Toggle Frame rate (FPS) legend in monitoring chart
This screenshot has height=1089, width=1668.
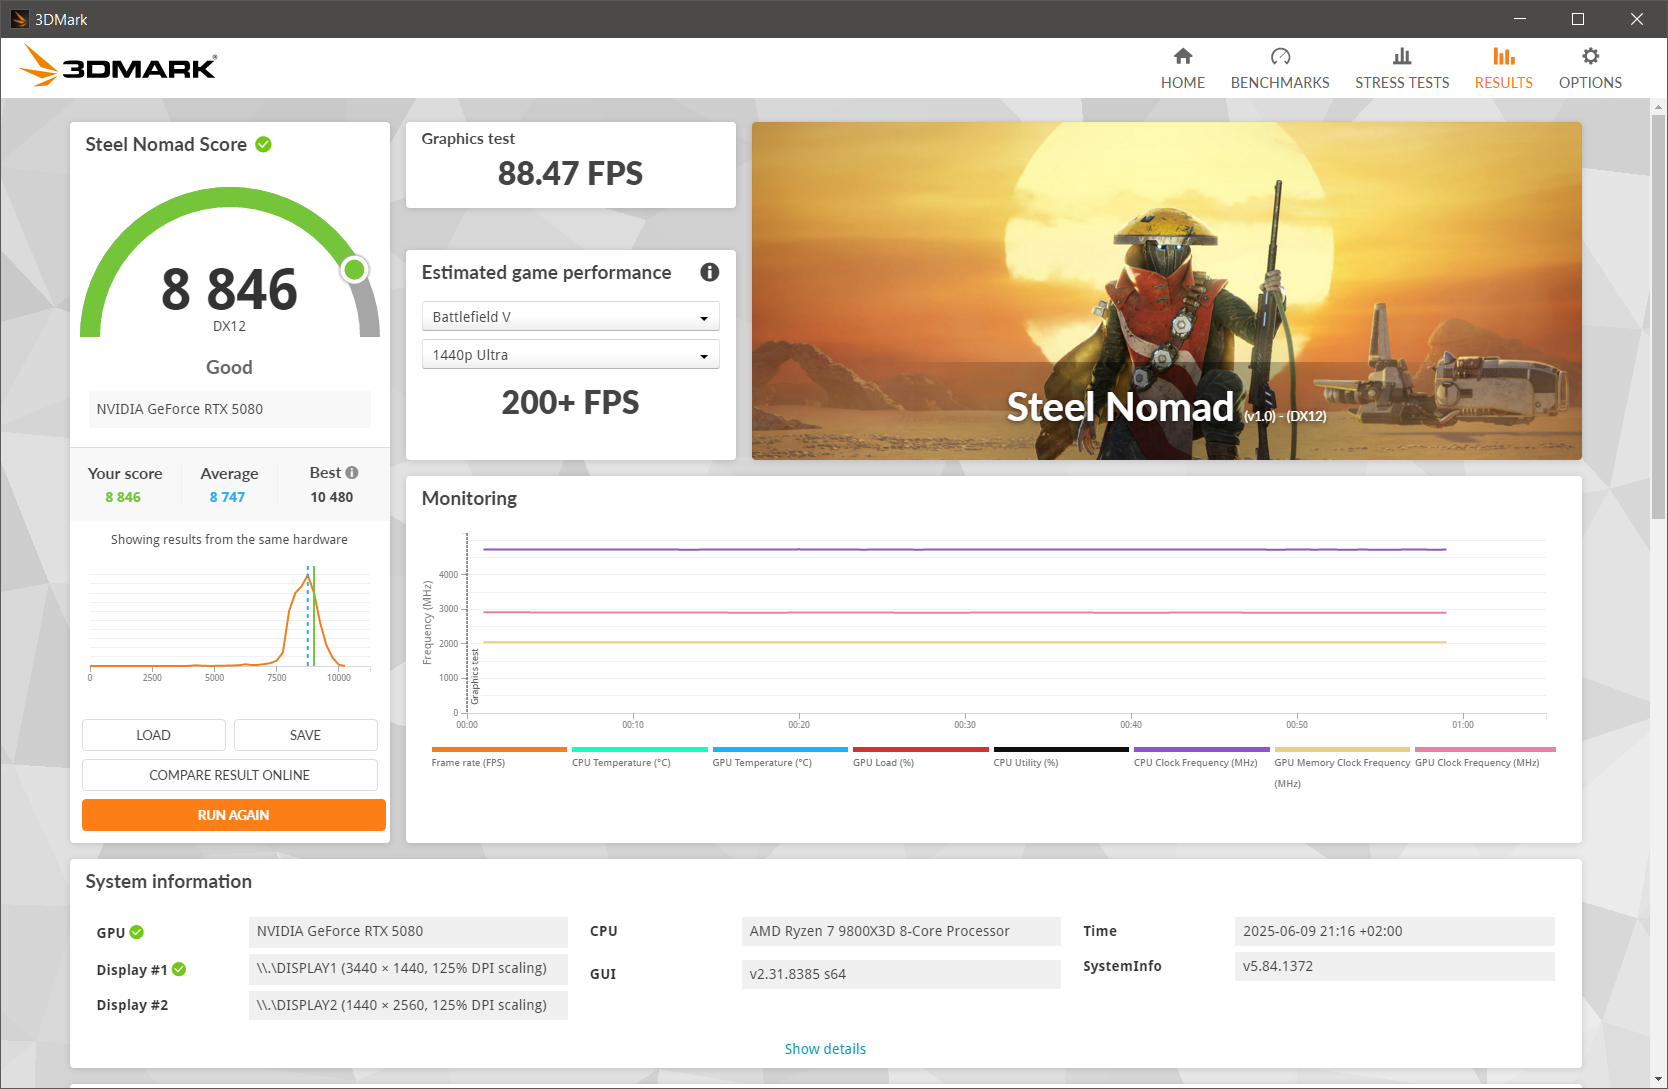click(x=468, y=762)
